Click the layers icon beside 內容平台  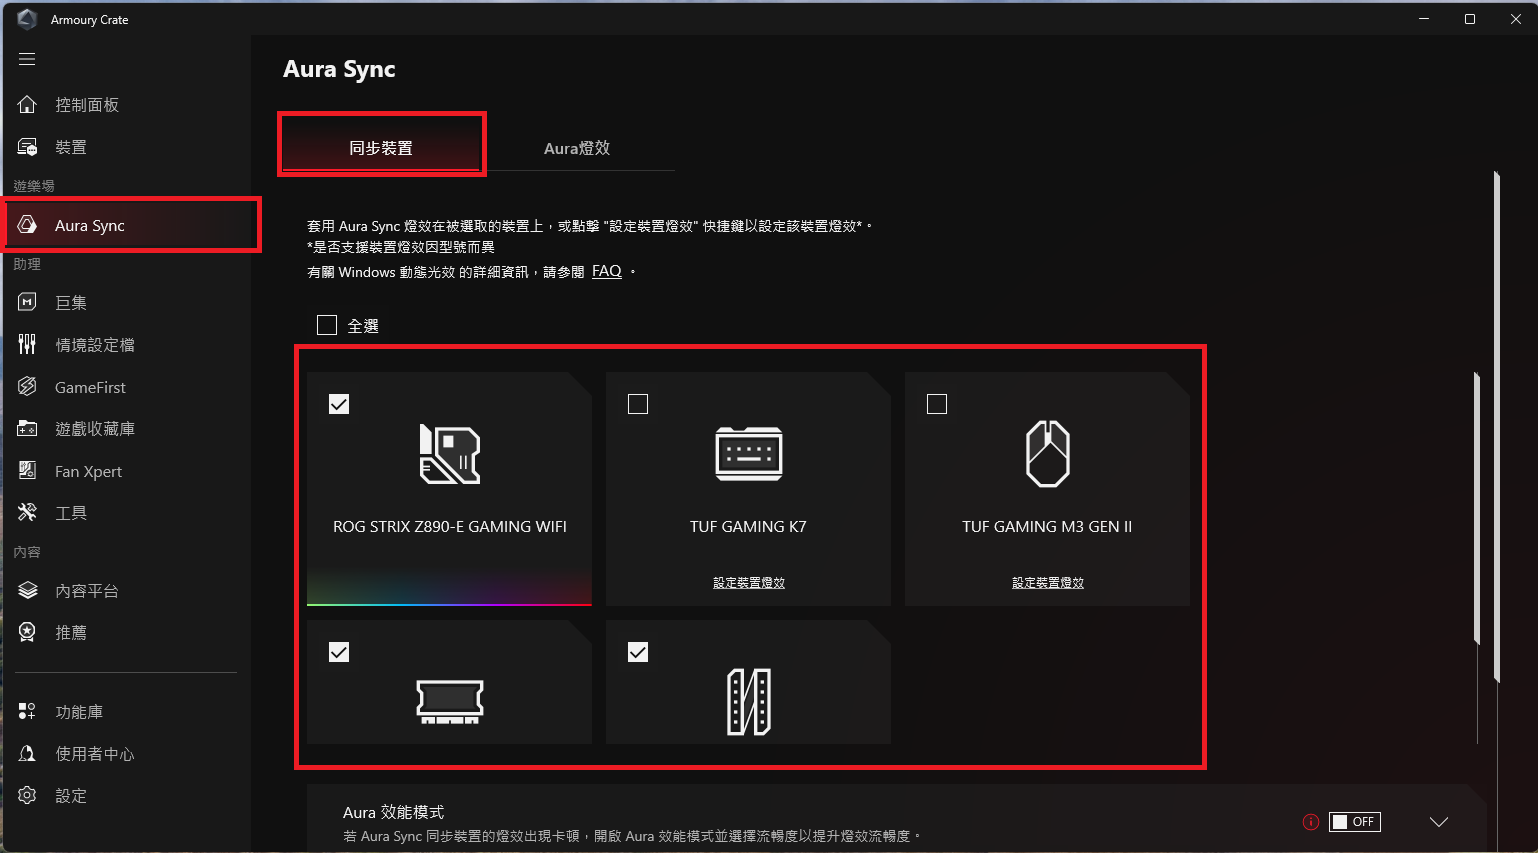coord(27,590)
